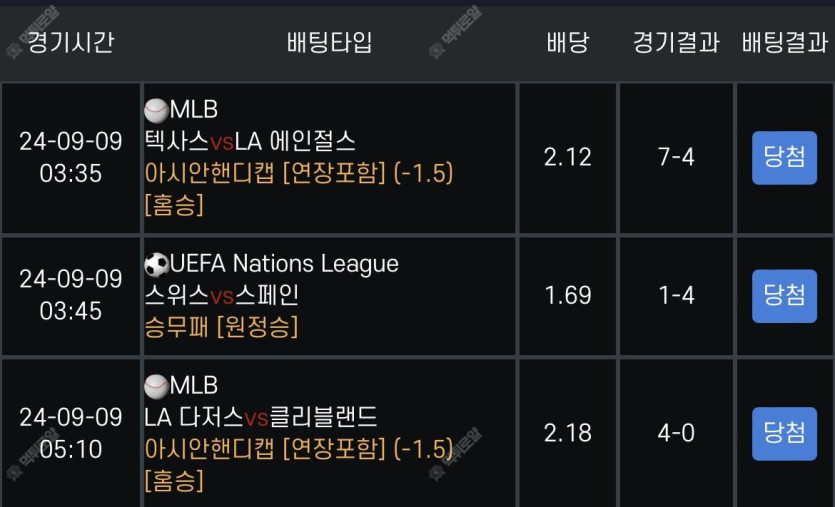This screenshot has height=507, width=835.
Task: Click the 2.12 odds value
Action: tap(568, 157)
